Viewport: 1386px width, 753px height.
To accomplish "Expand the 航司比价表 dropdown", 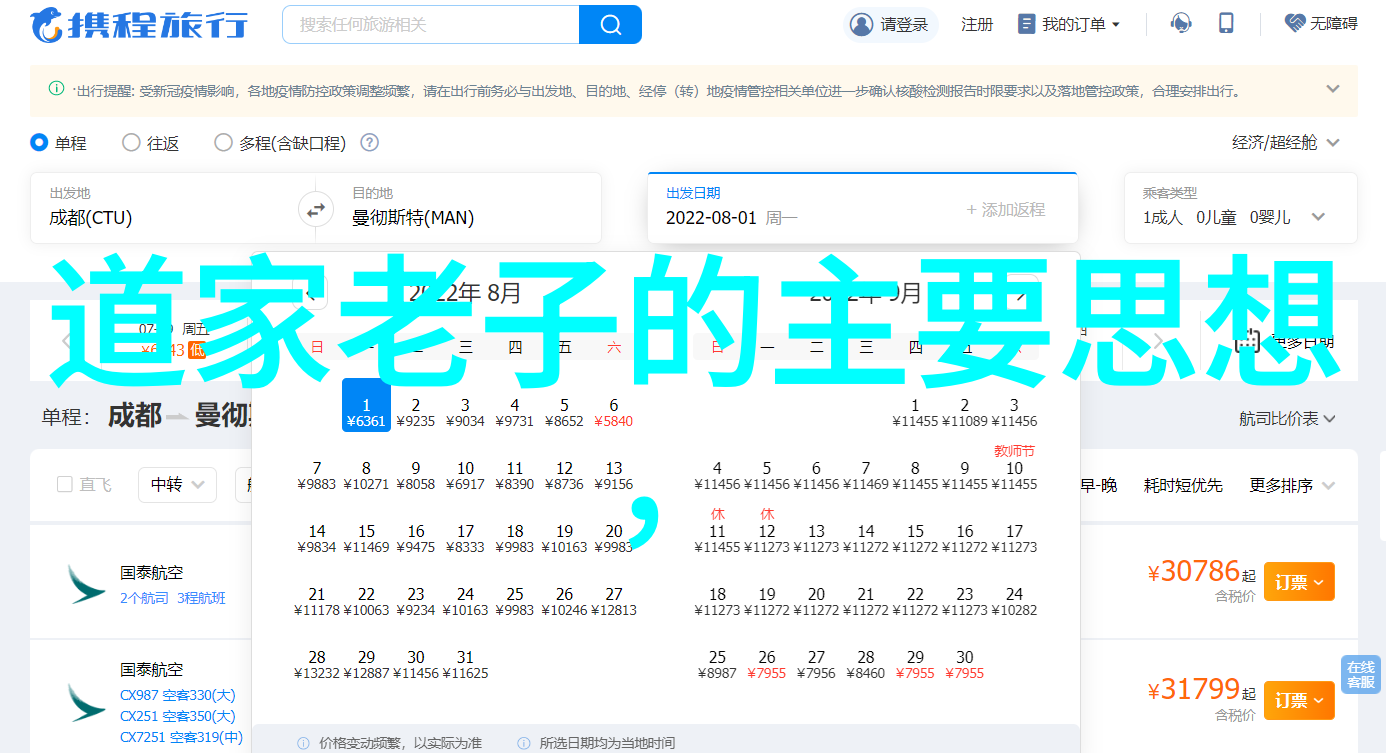I will pyautogui.click(x=1288, y=419).
